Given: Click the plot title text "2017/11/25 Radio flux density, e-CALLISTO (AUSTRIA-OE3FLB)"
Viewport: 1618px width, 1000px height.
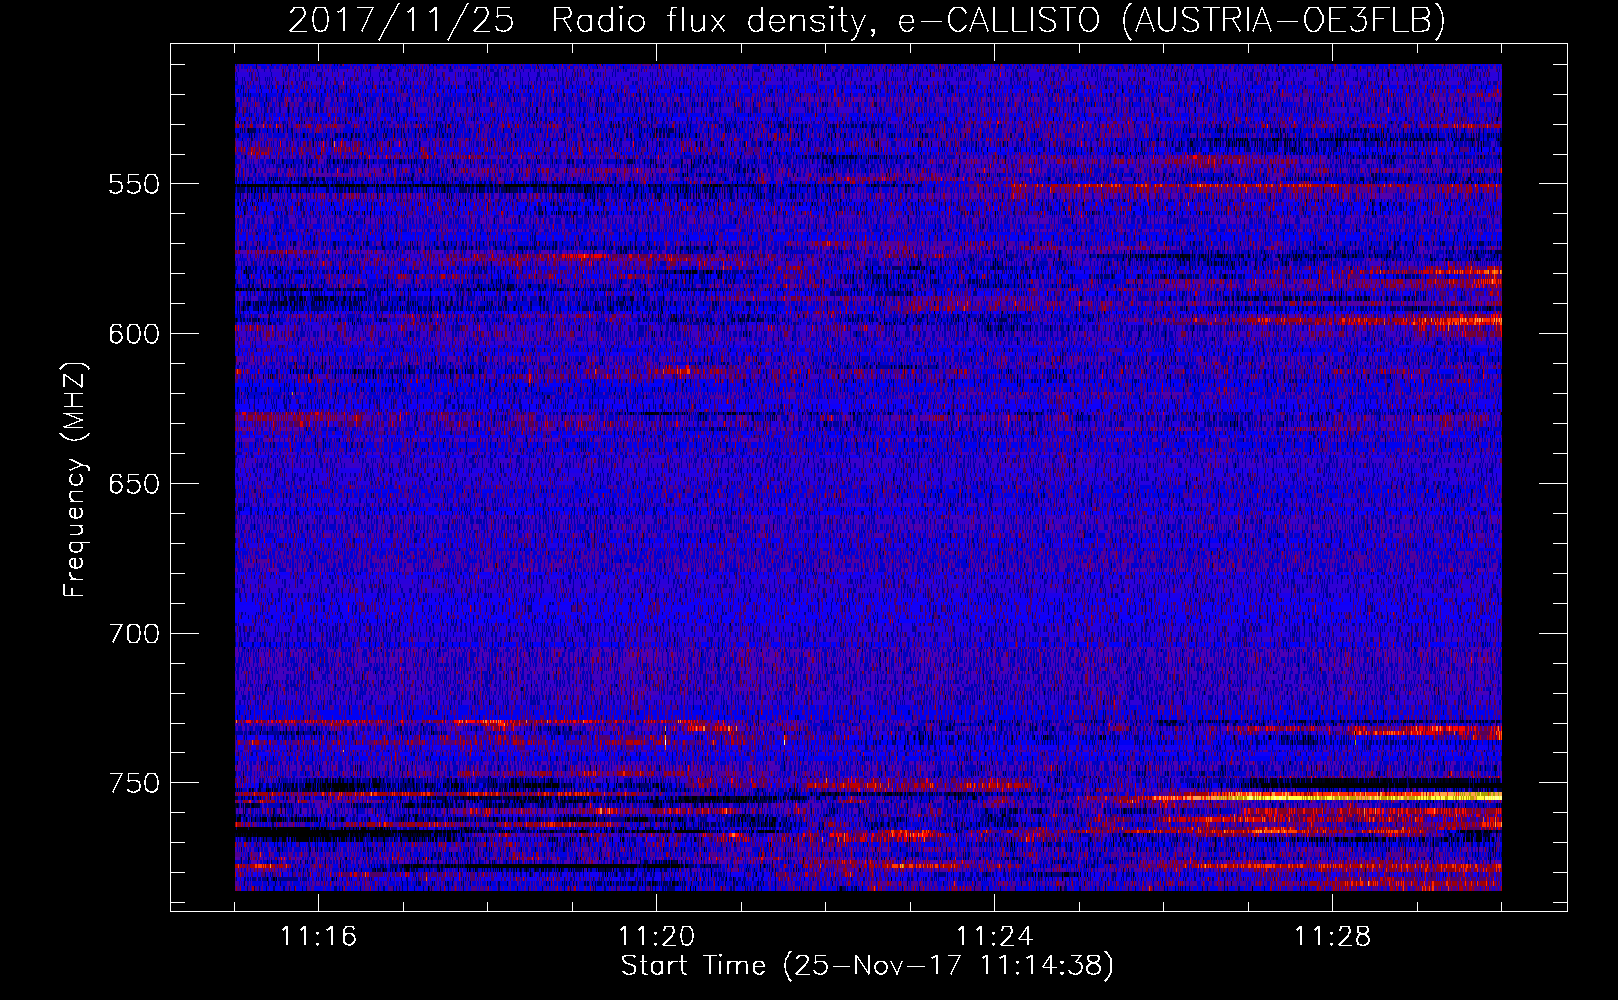Looking at the screenshot, I should 867,20.
